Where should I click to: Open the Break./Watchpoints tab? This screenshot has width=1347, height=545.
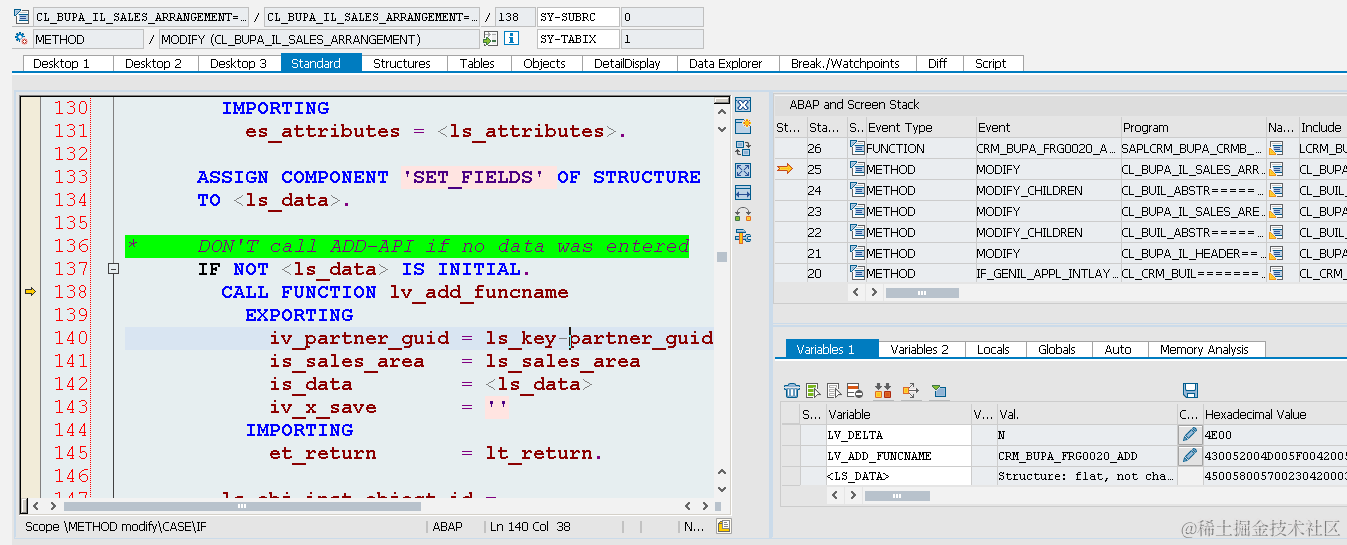845,63
